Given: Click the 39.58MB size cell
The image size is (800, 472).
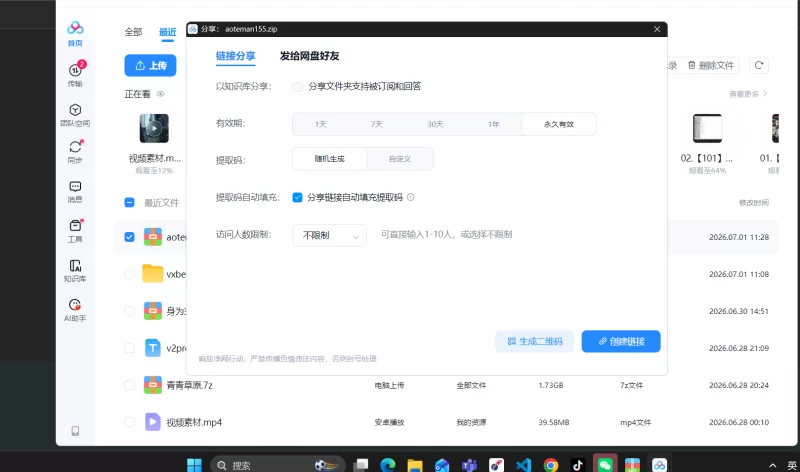Looking at the screenshot, I should click(554, 422).
